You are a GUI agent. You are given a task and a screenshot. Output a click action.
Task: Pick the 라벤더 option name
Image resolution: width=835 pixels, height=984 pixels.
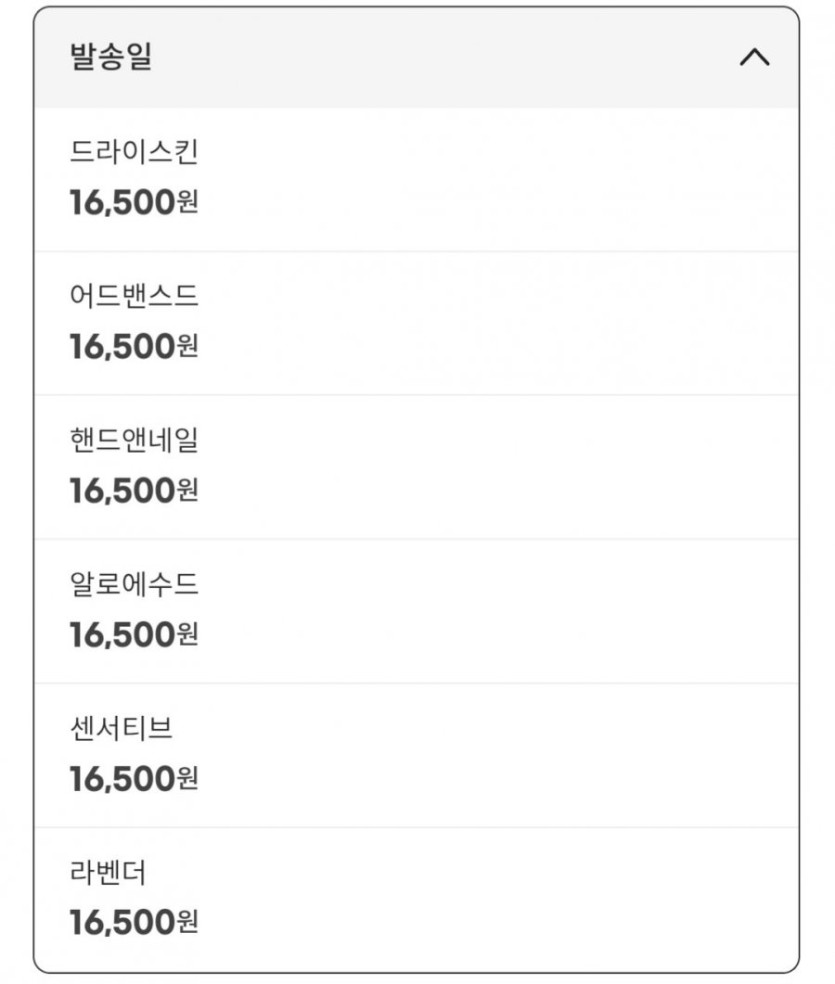coord(108,872)
